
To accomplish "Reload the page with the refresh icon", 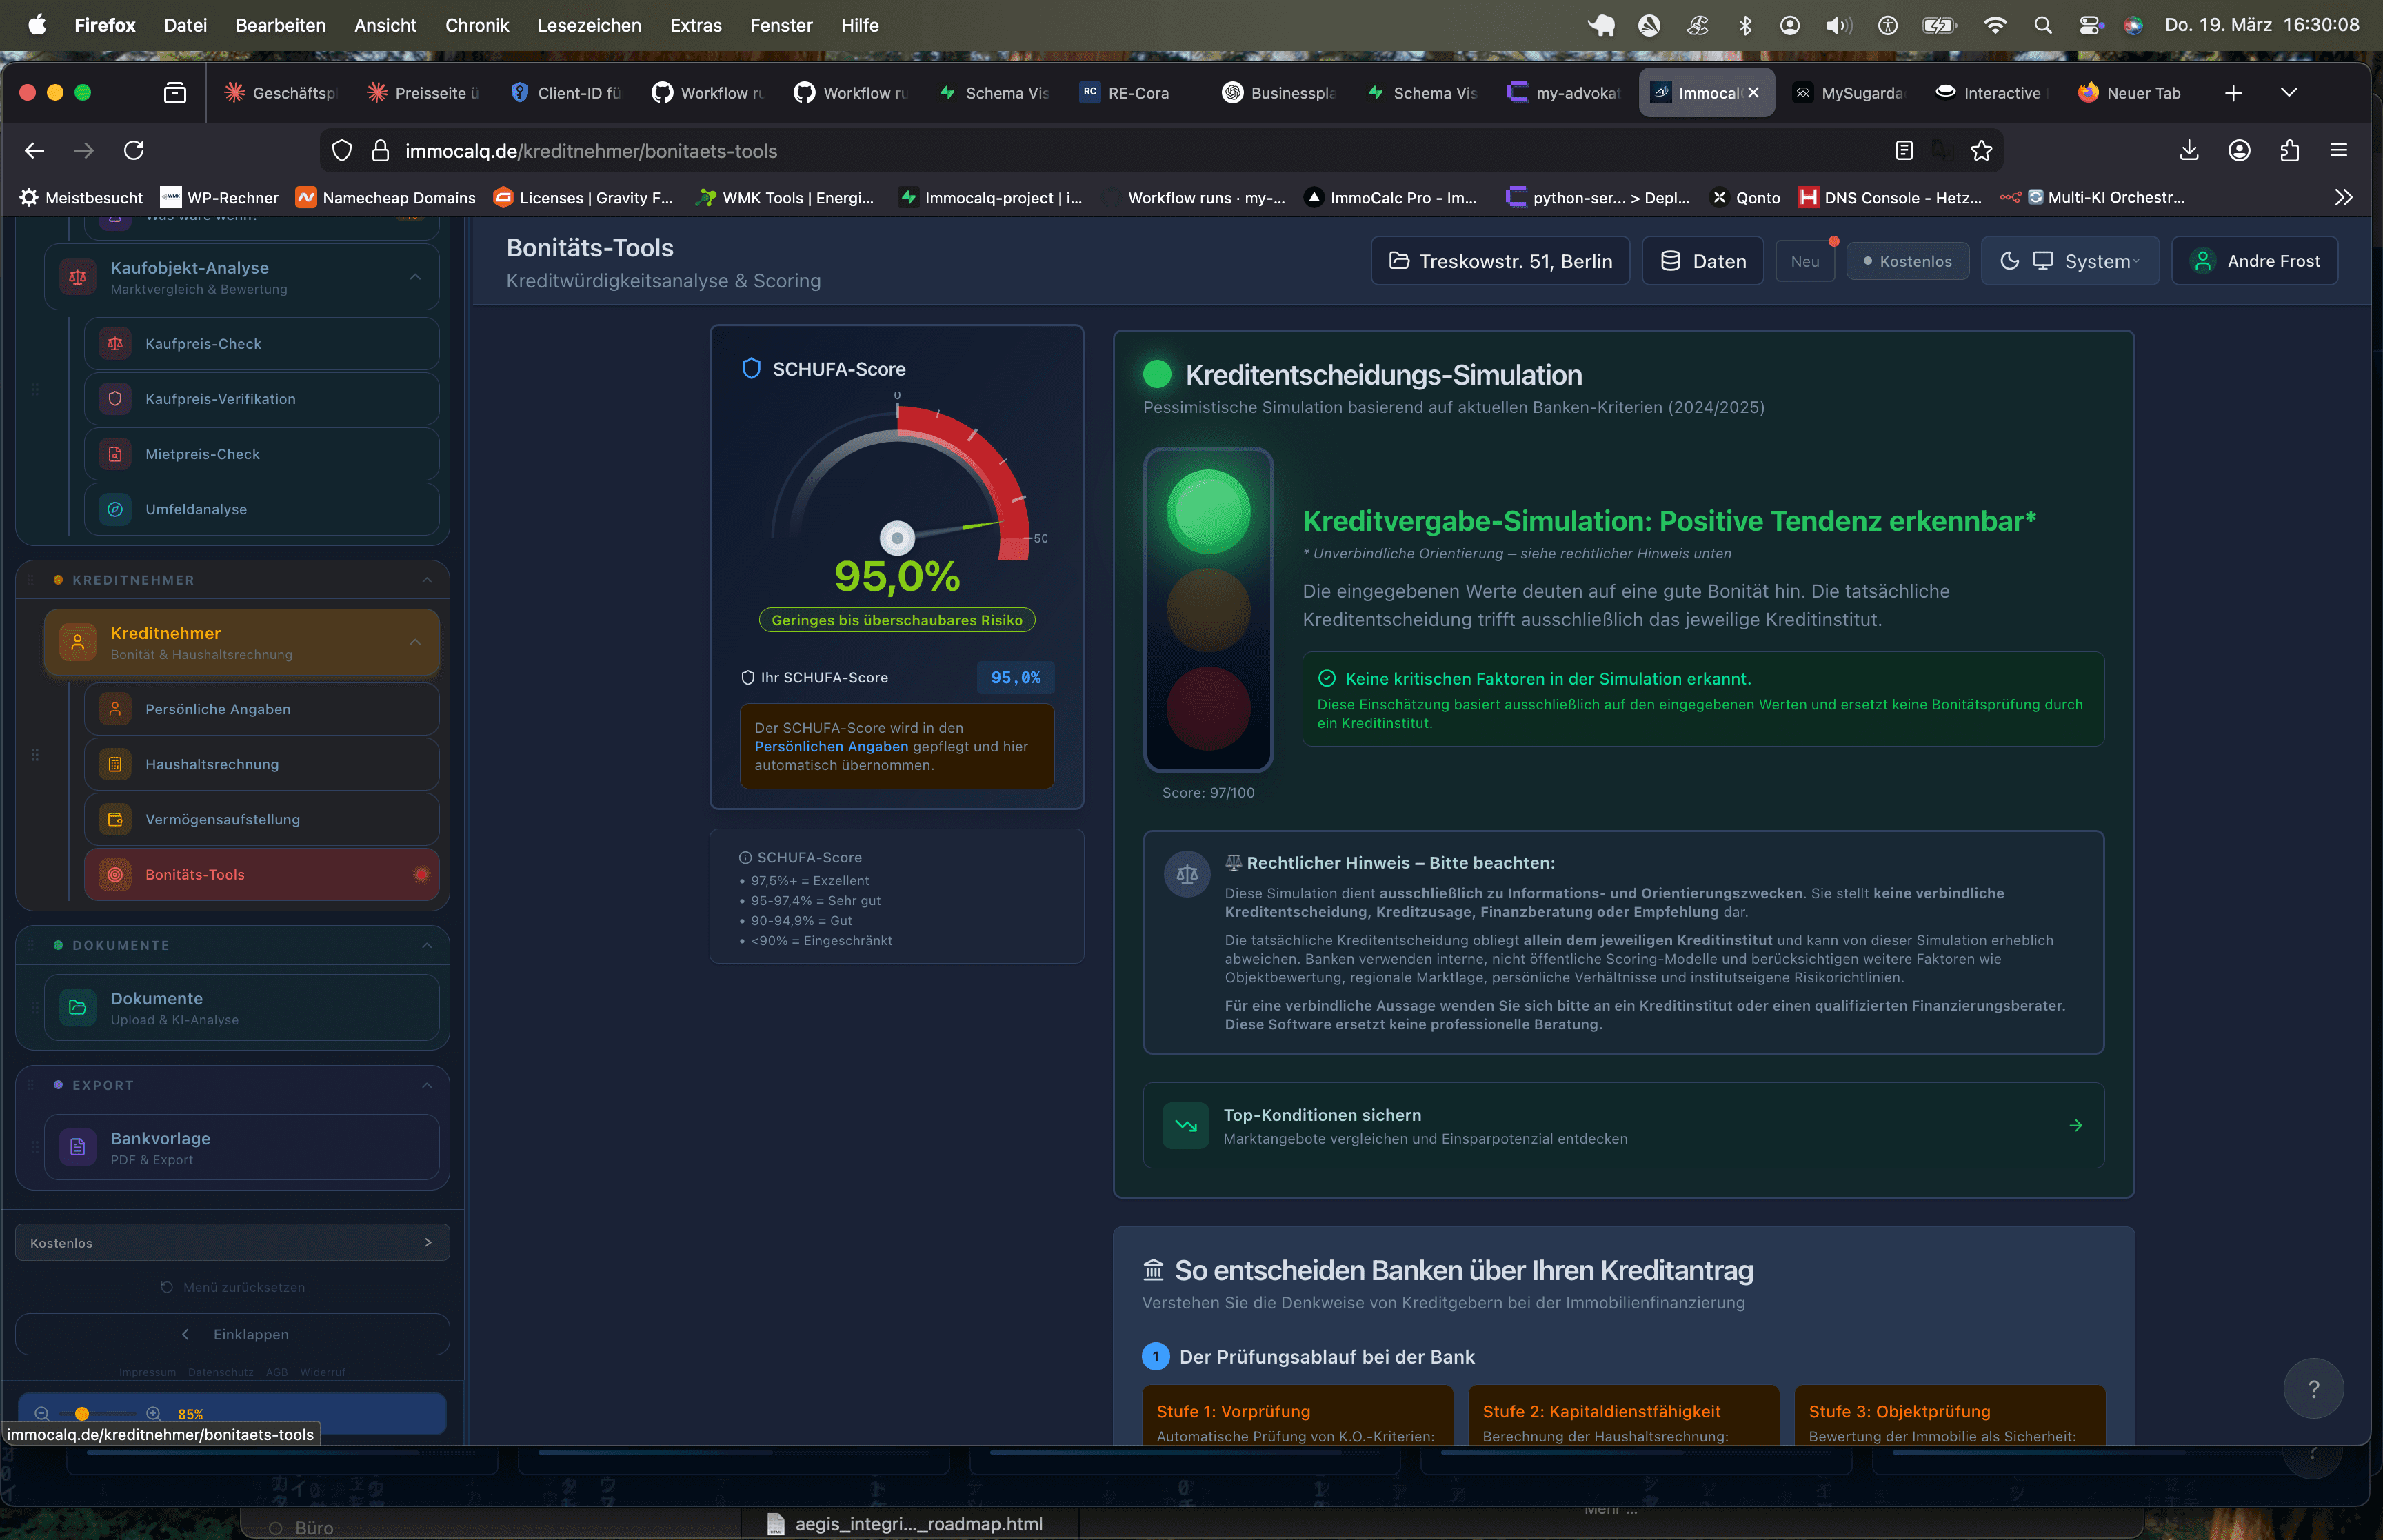I will (x=134, y=150).
